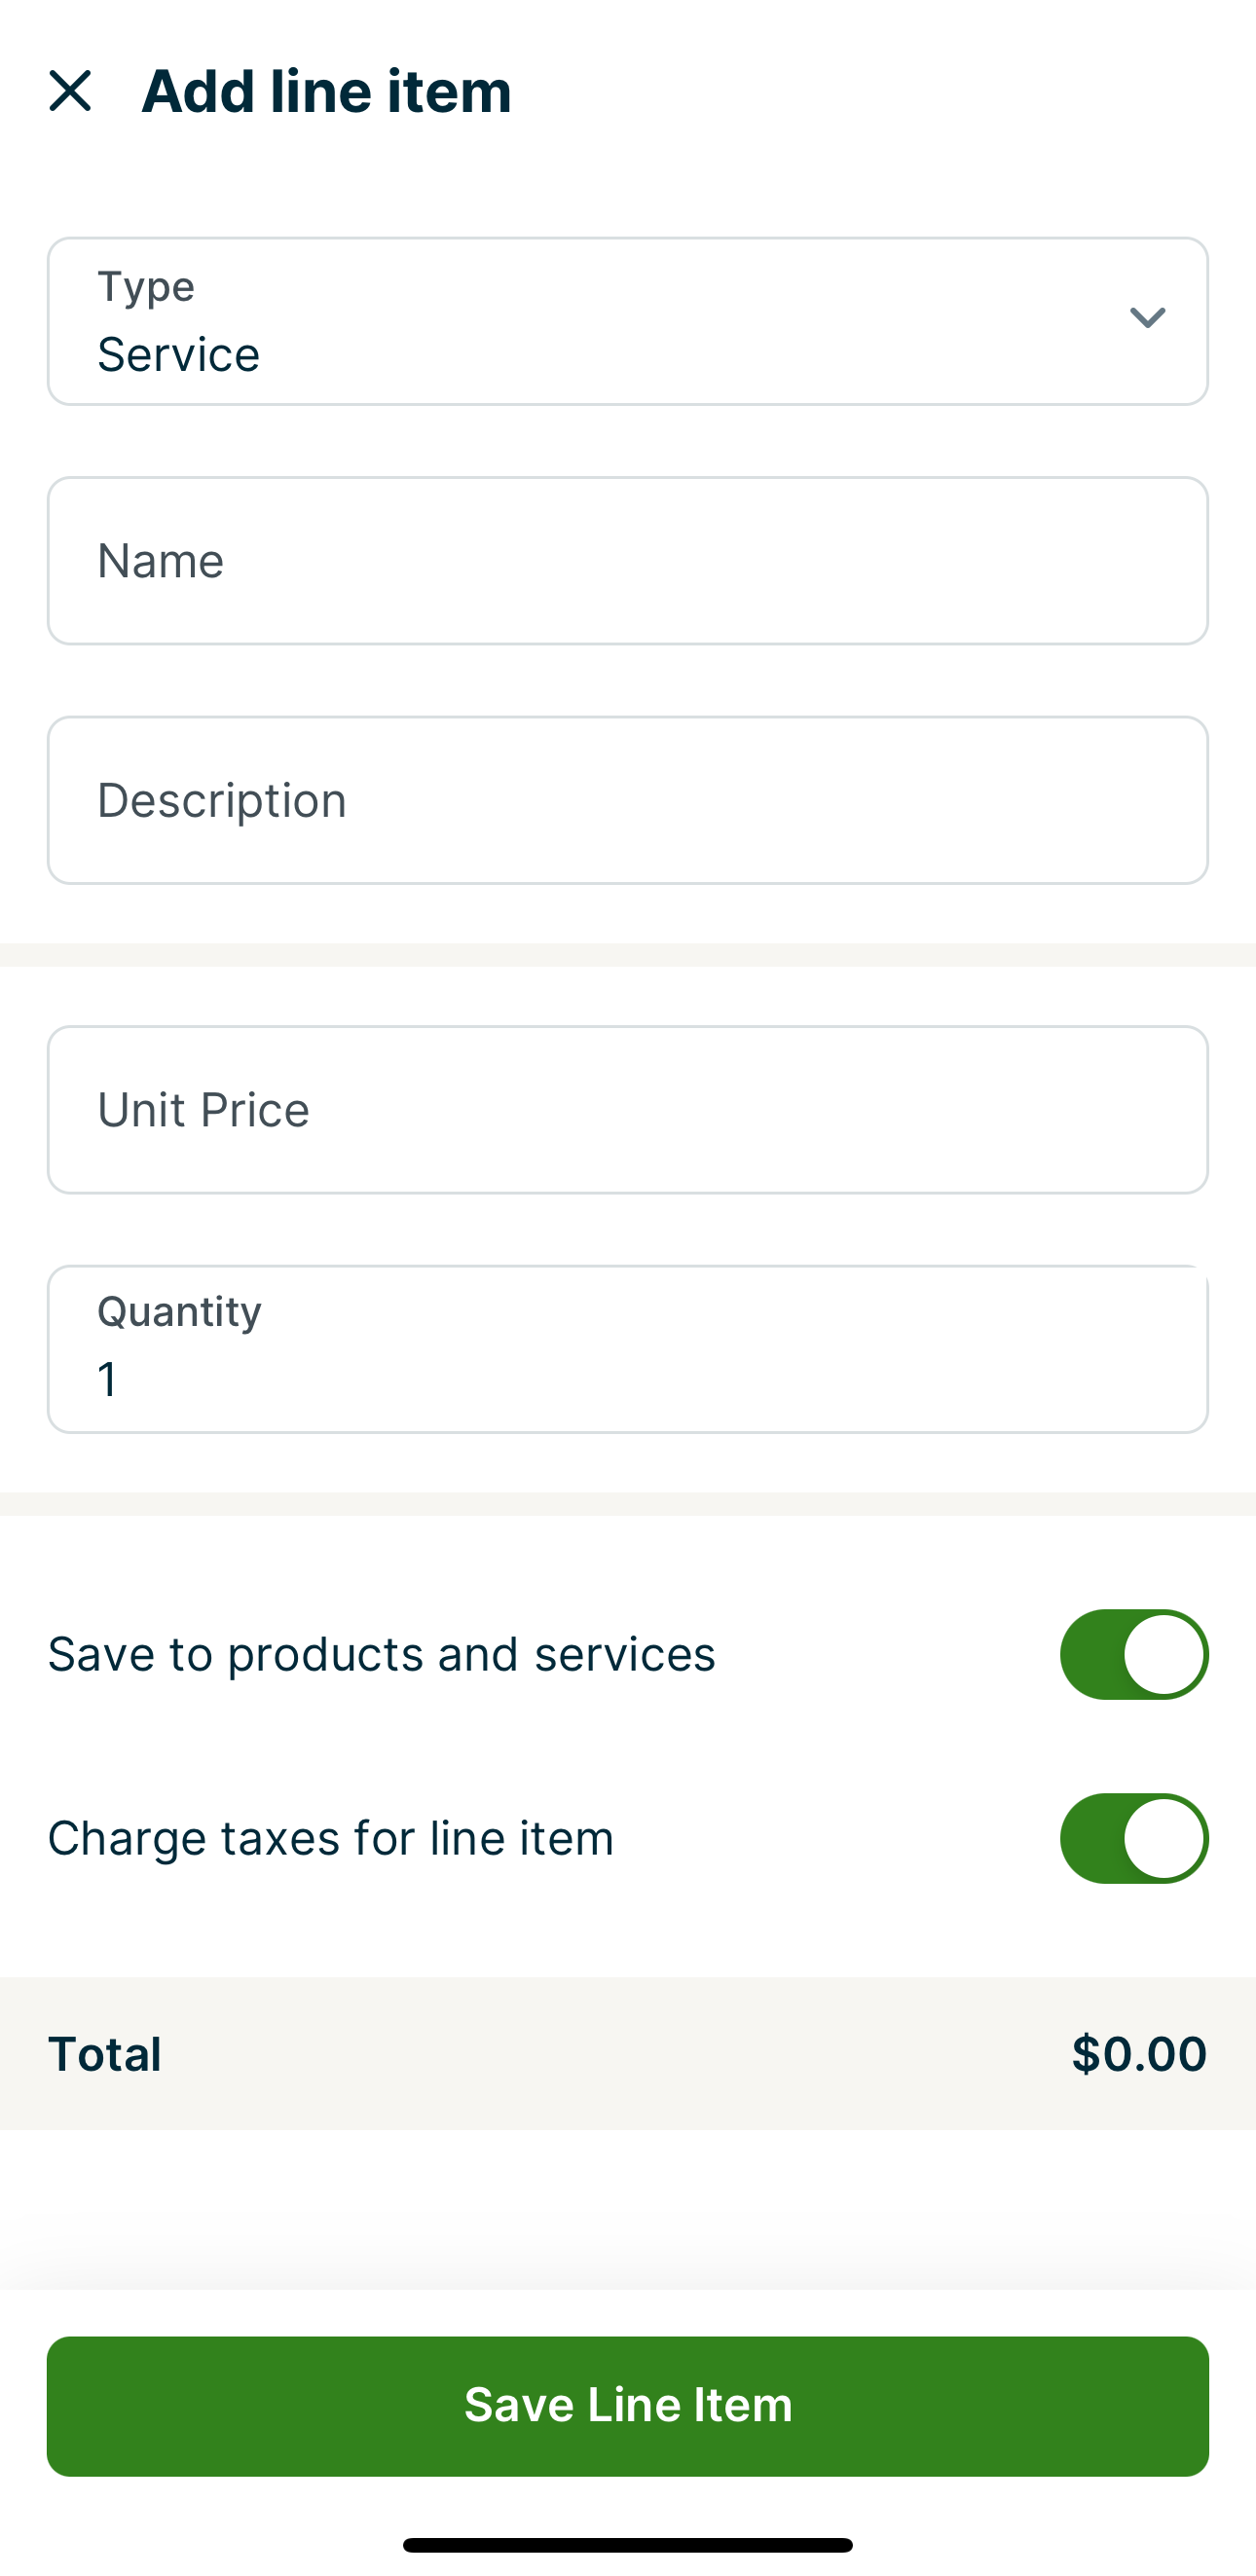This screenshot has width=1256, height=2576.
Task: Tap the small 'Quantity' field label
Action: click(179, 1311)
